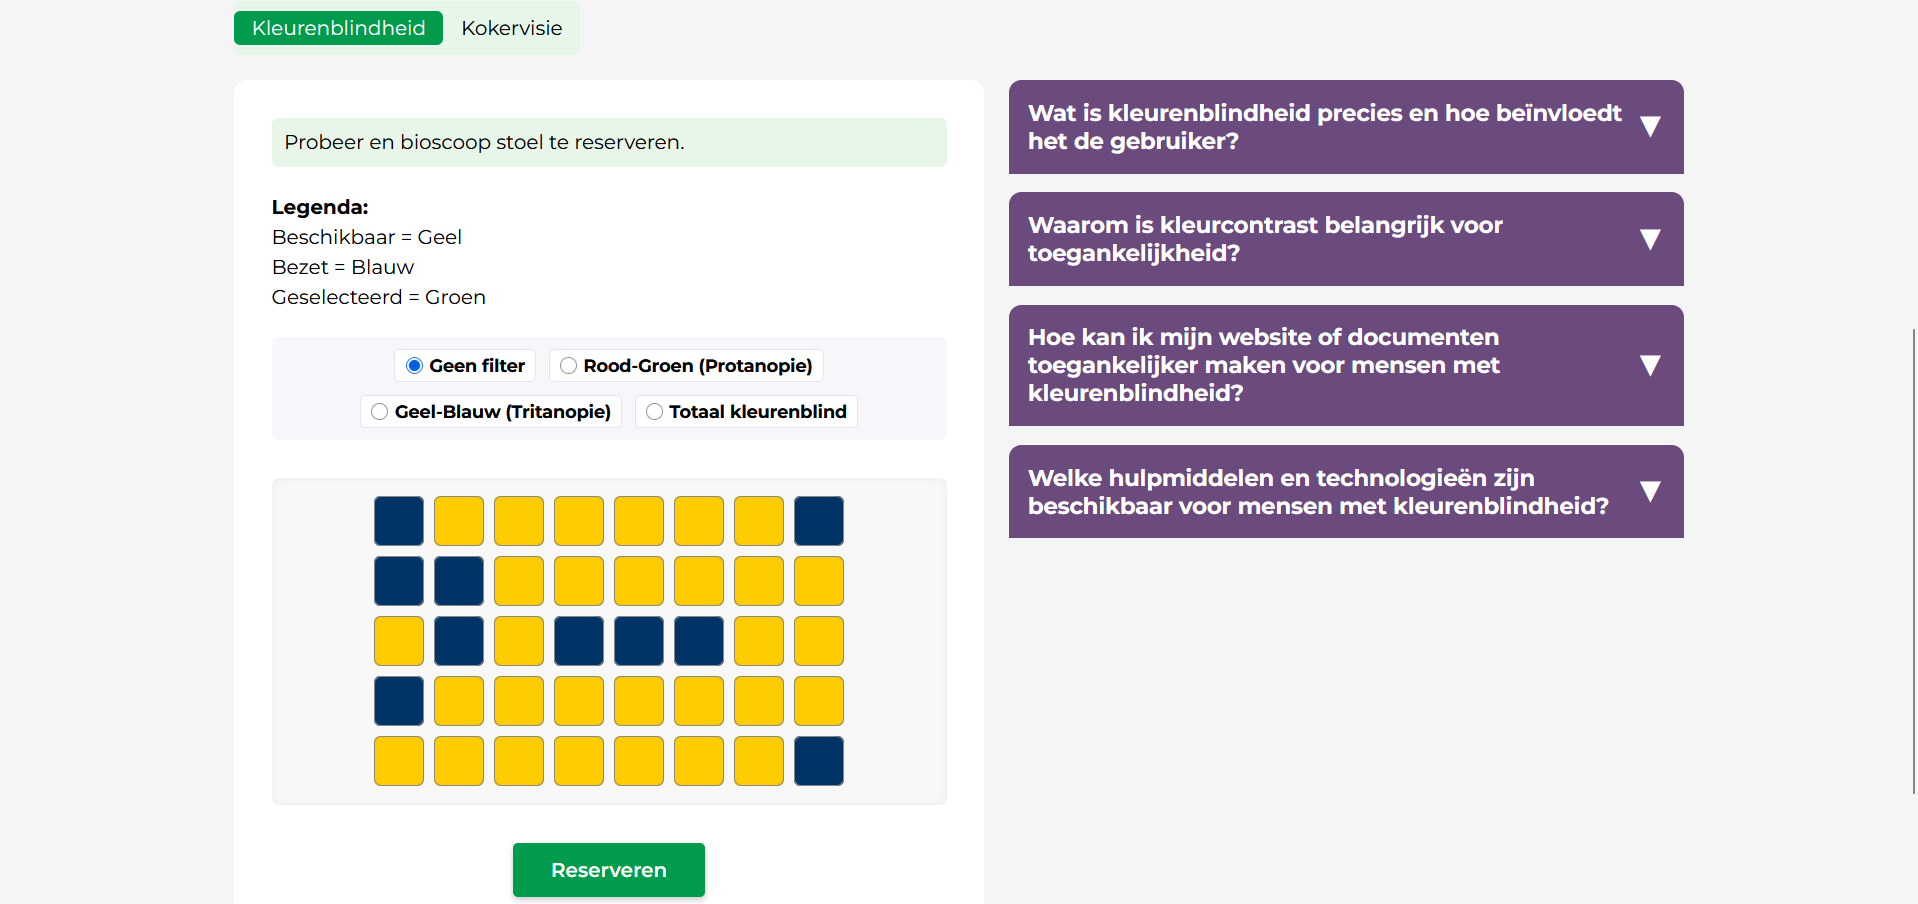Click the blue seat at the end of the bottom row
The height and width of the screenshot is (904, 1918).
[x=819, y=761]
